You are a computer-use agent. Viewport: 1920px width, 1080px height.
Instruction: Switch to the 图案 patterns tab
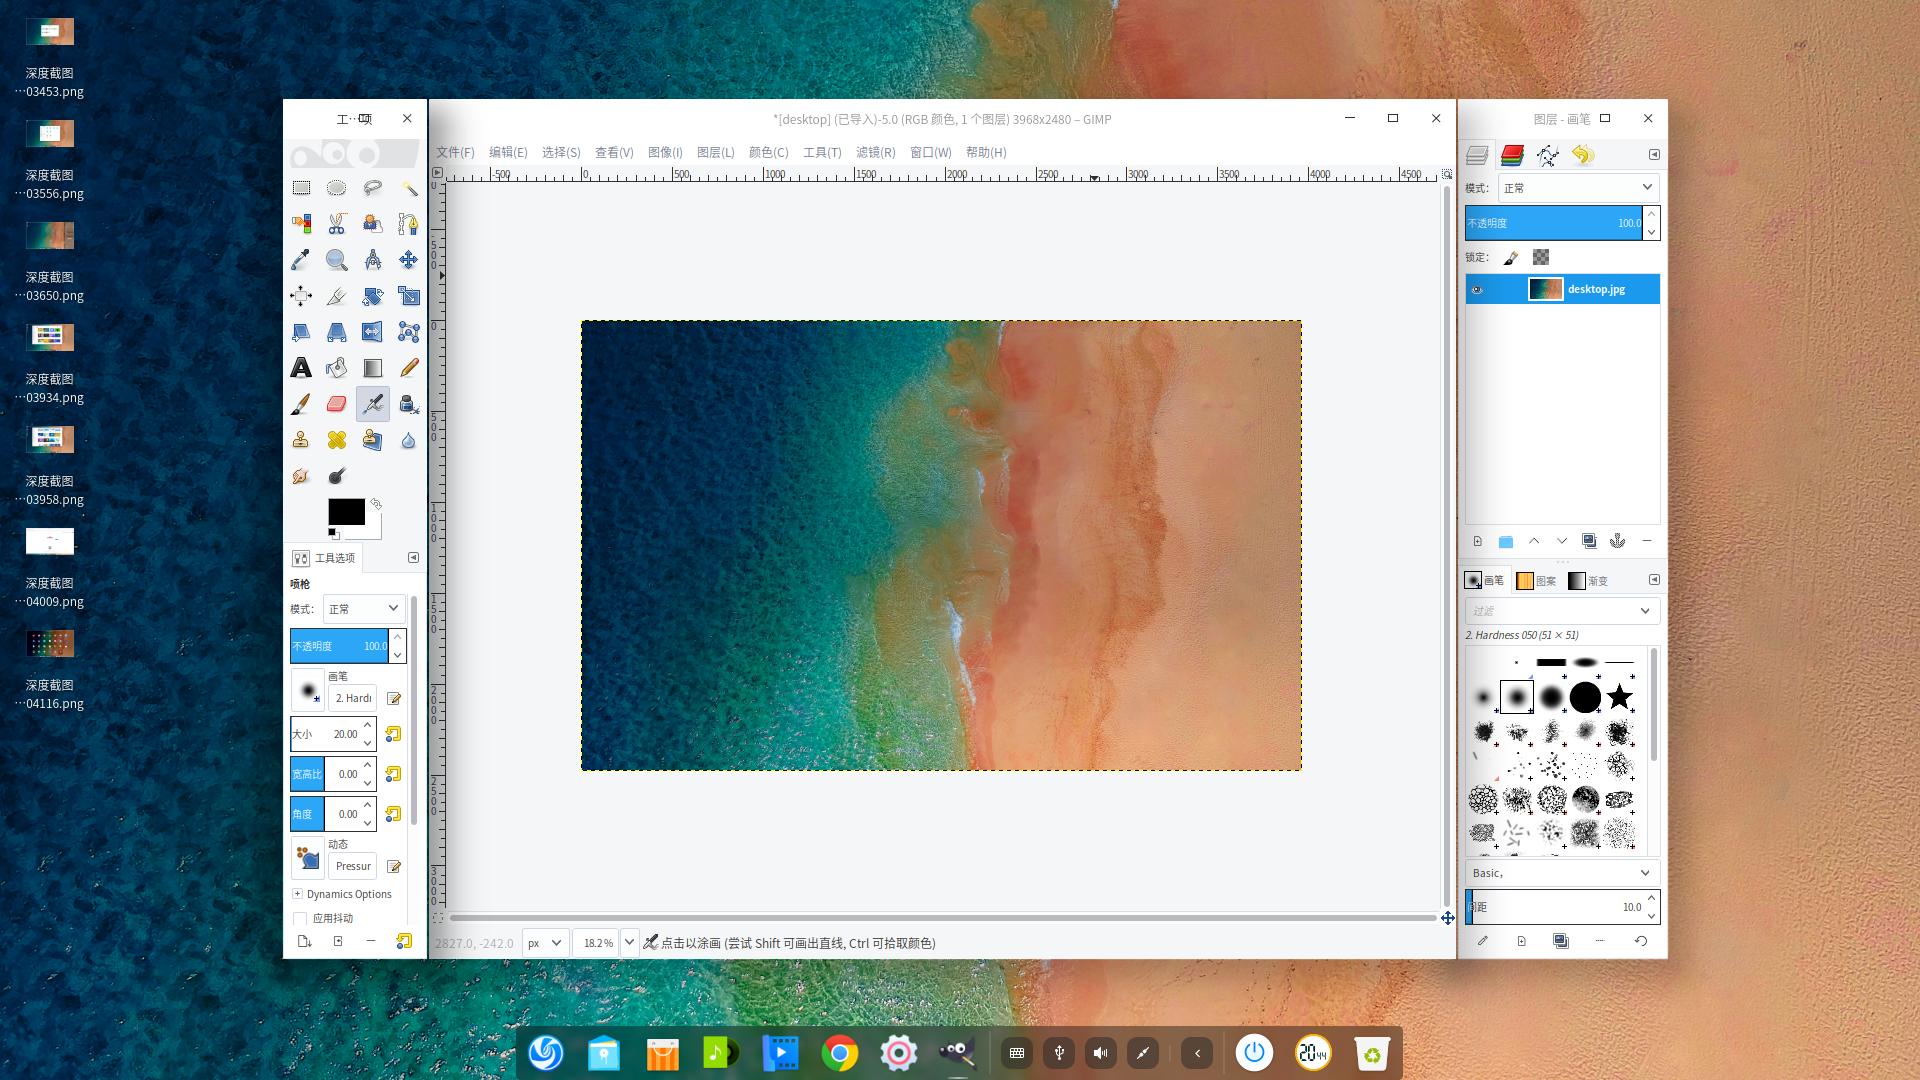click(x=1537, y=580)
